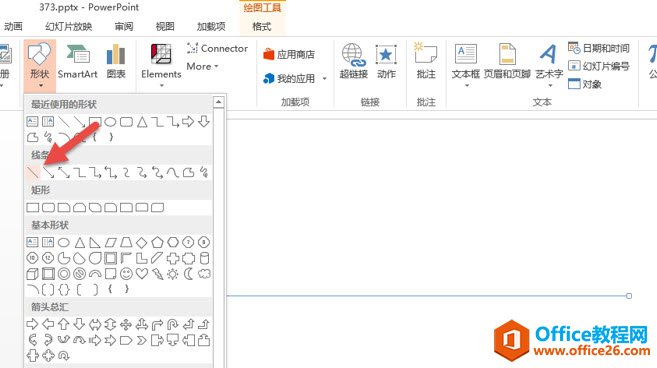657x368 pixels.
Task: Open 页眉和页脚 header and footer
Action: point(507,61)
